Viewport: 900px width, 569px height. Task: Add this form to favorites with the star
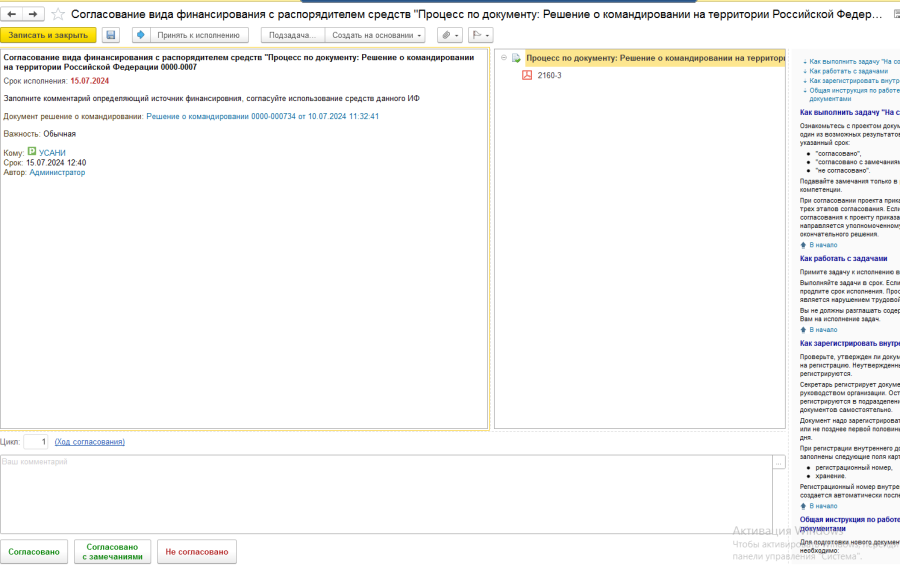point(58,15)
